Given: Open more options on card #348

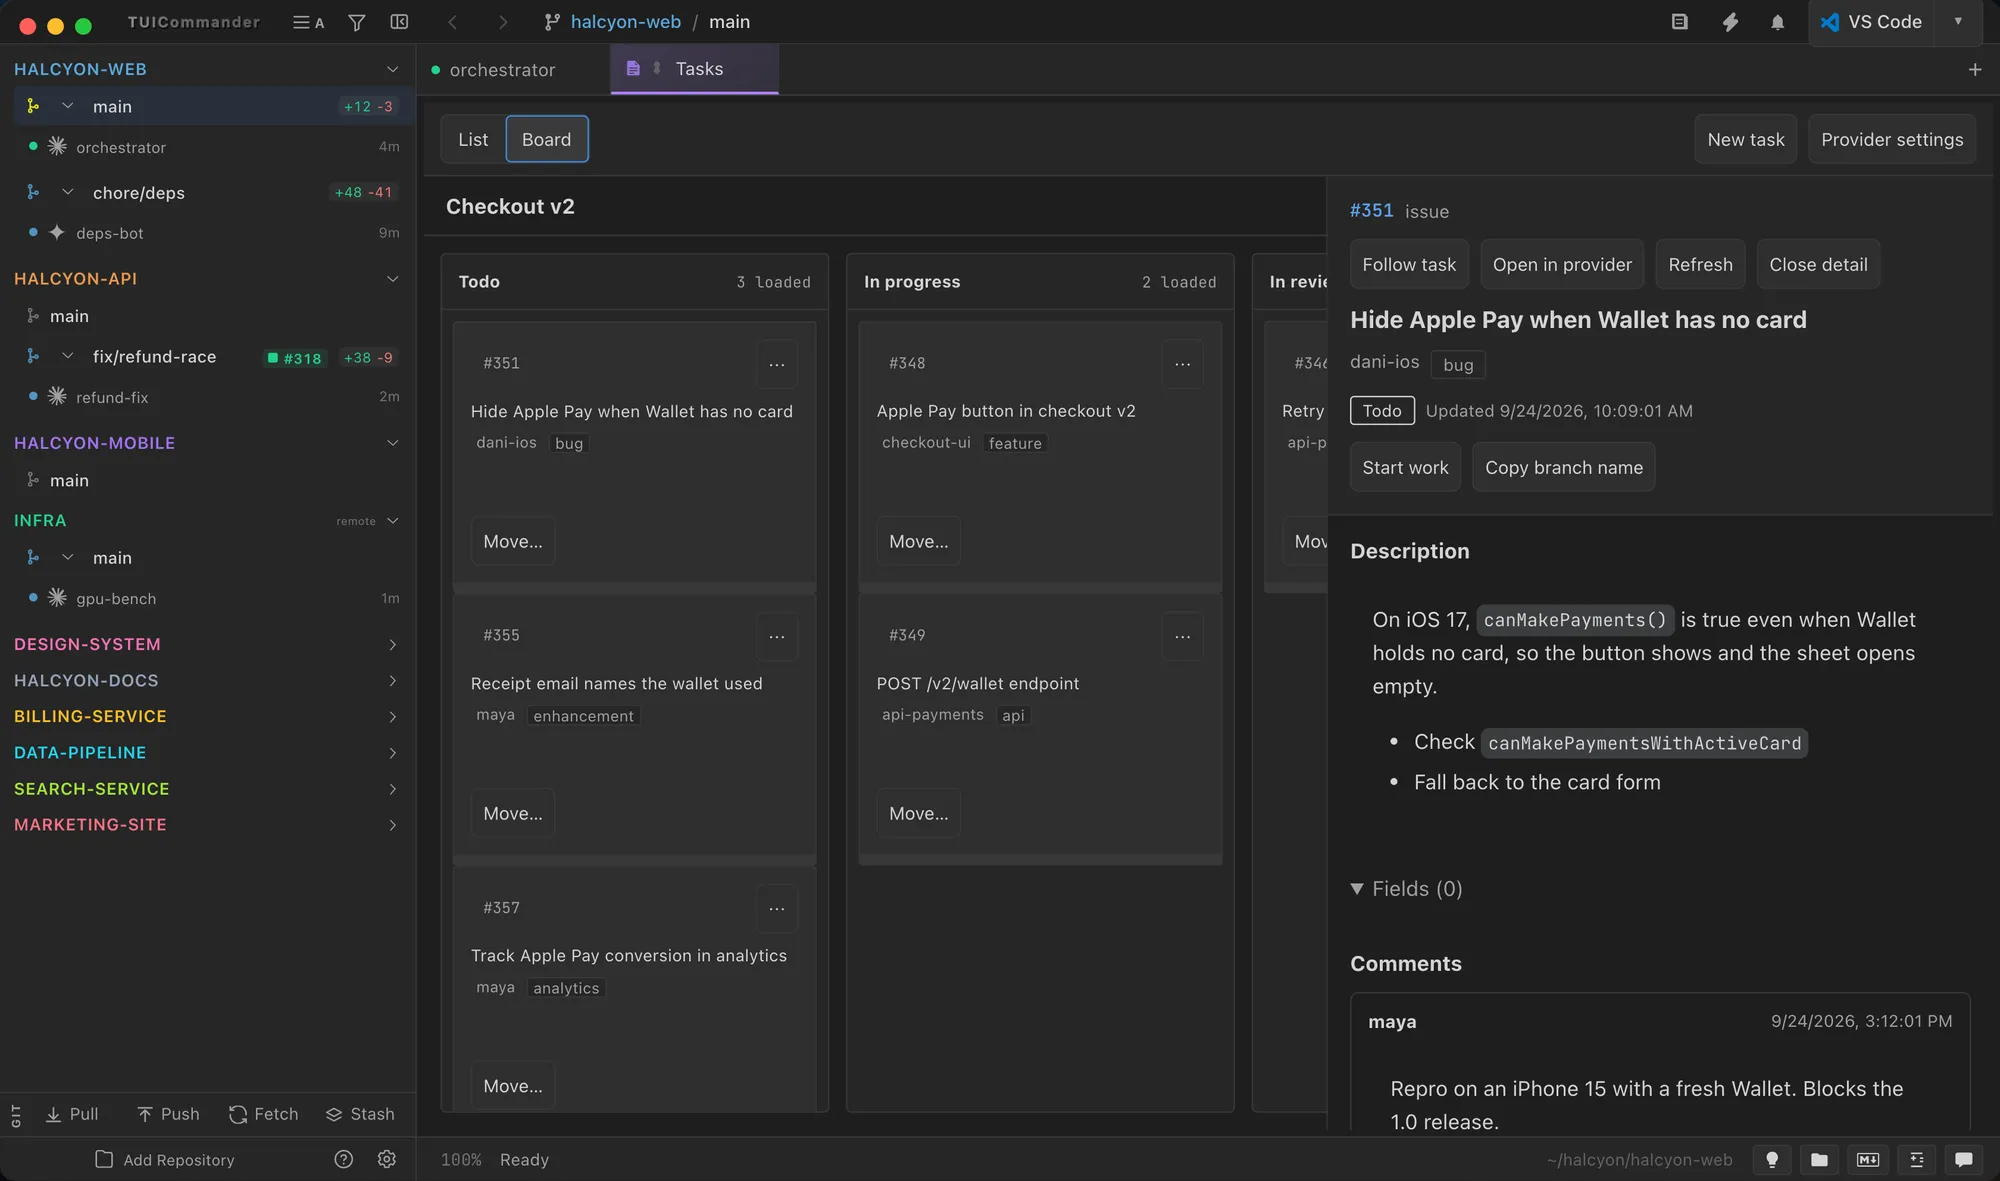Looking at the screenshot, I should (x=1182, y=364).
